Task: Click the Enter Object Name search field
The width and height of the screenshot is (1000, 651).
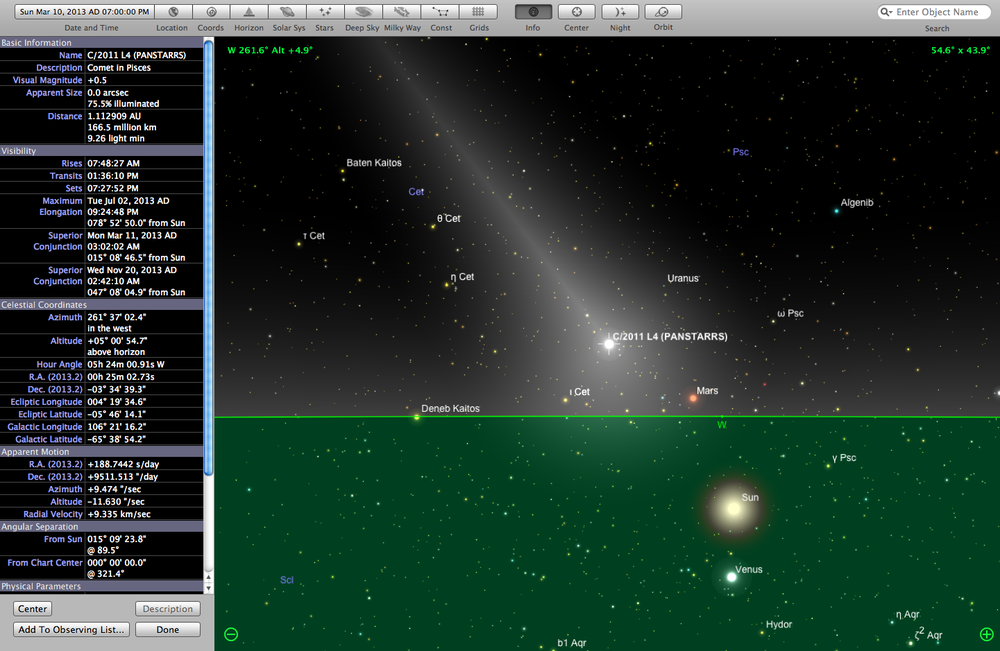Action: (933, 11)
